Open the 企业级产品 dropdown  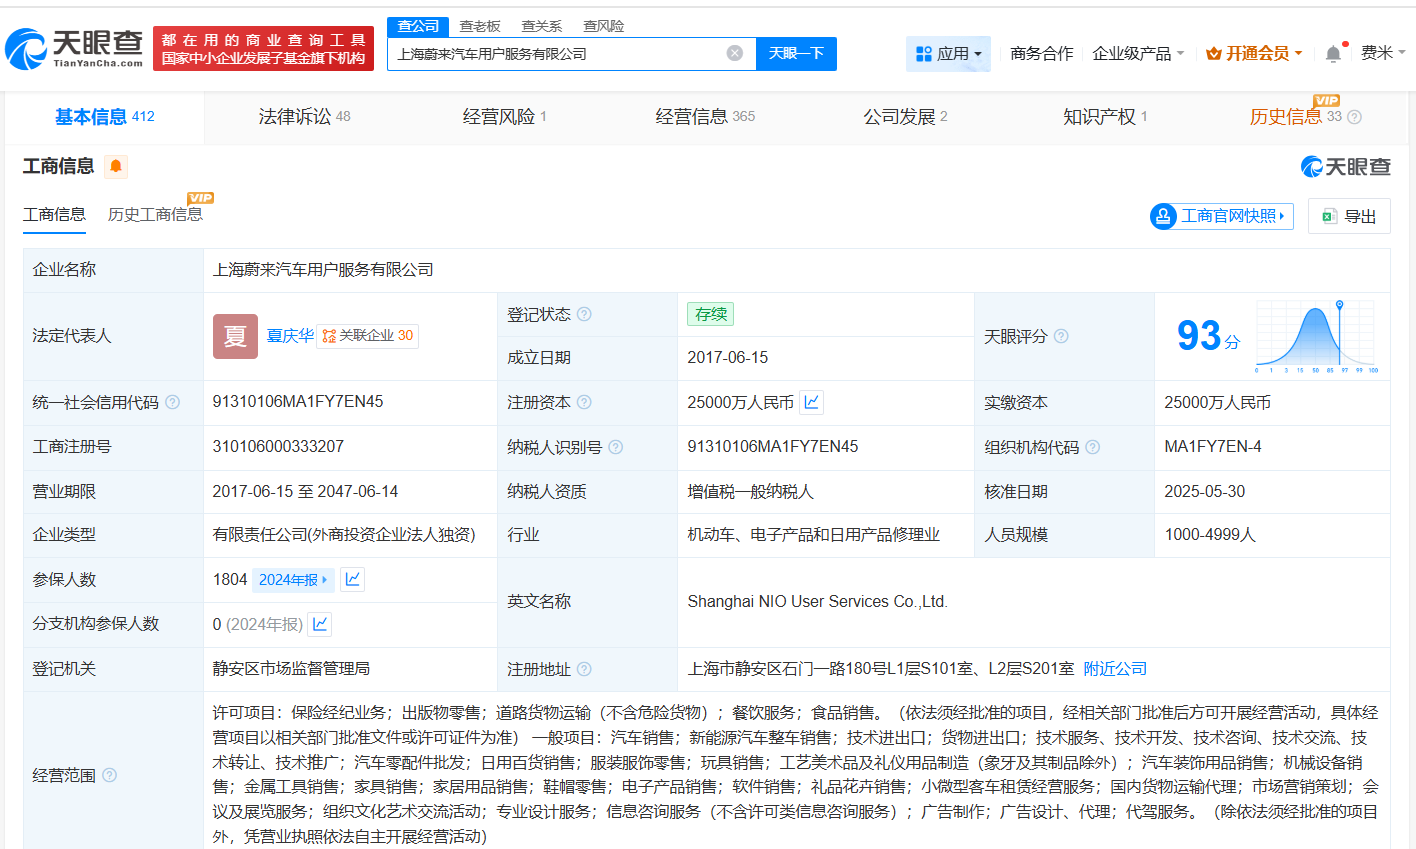click(1166, 53)
